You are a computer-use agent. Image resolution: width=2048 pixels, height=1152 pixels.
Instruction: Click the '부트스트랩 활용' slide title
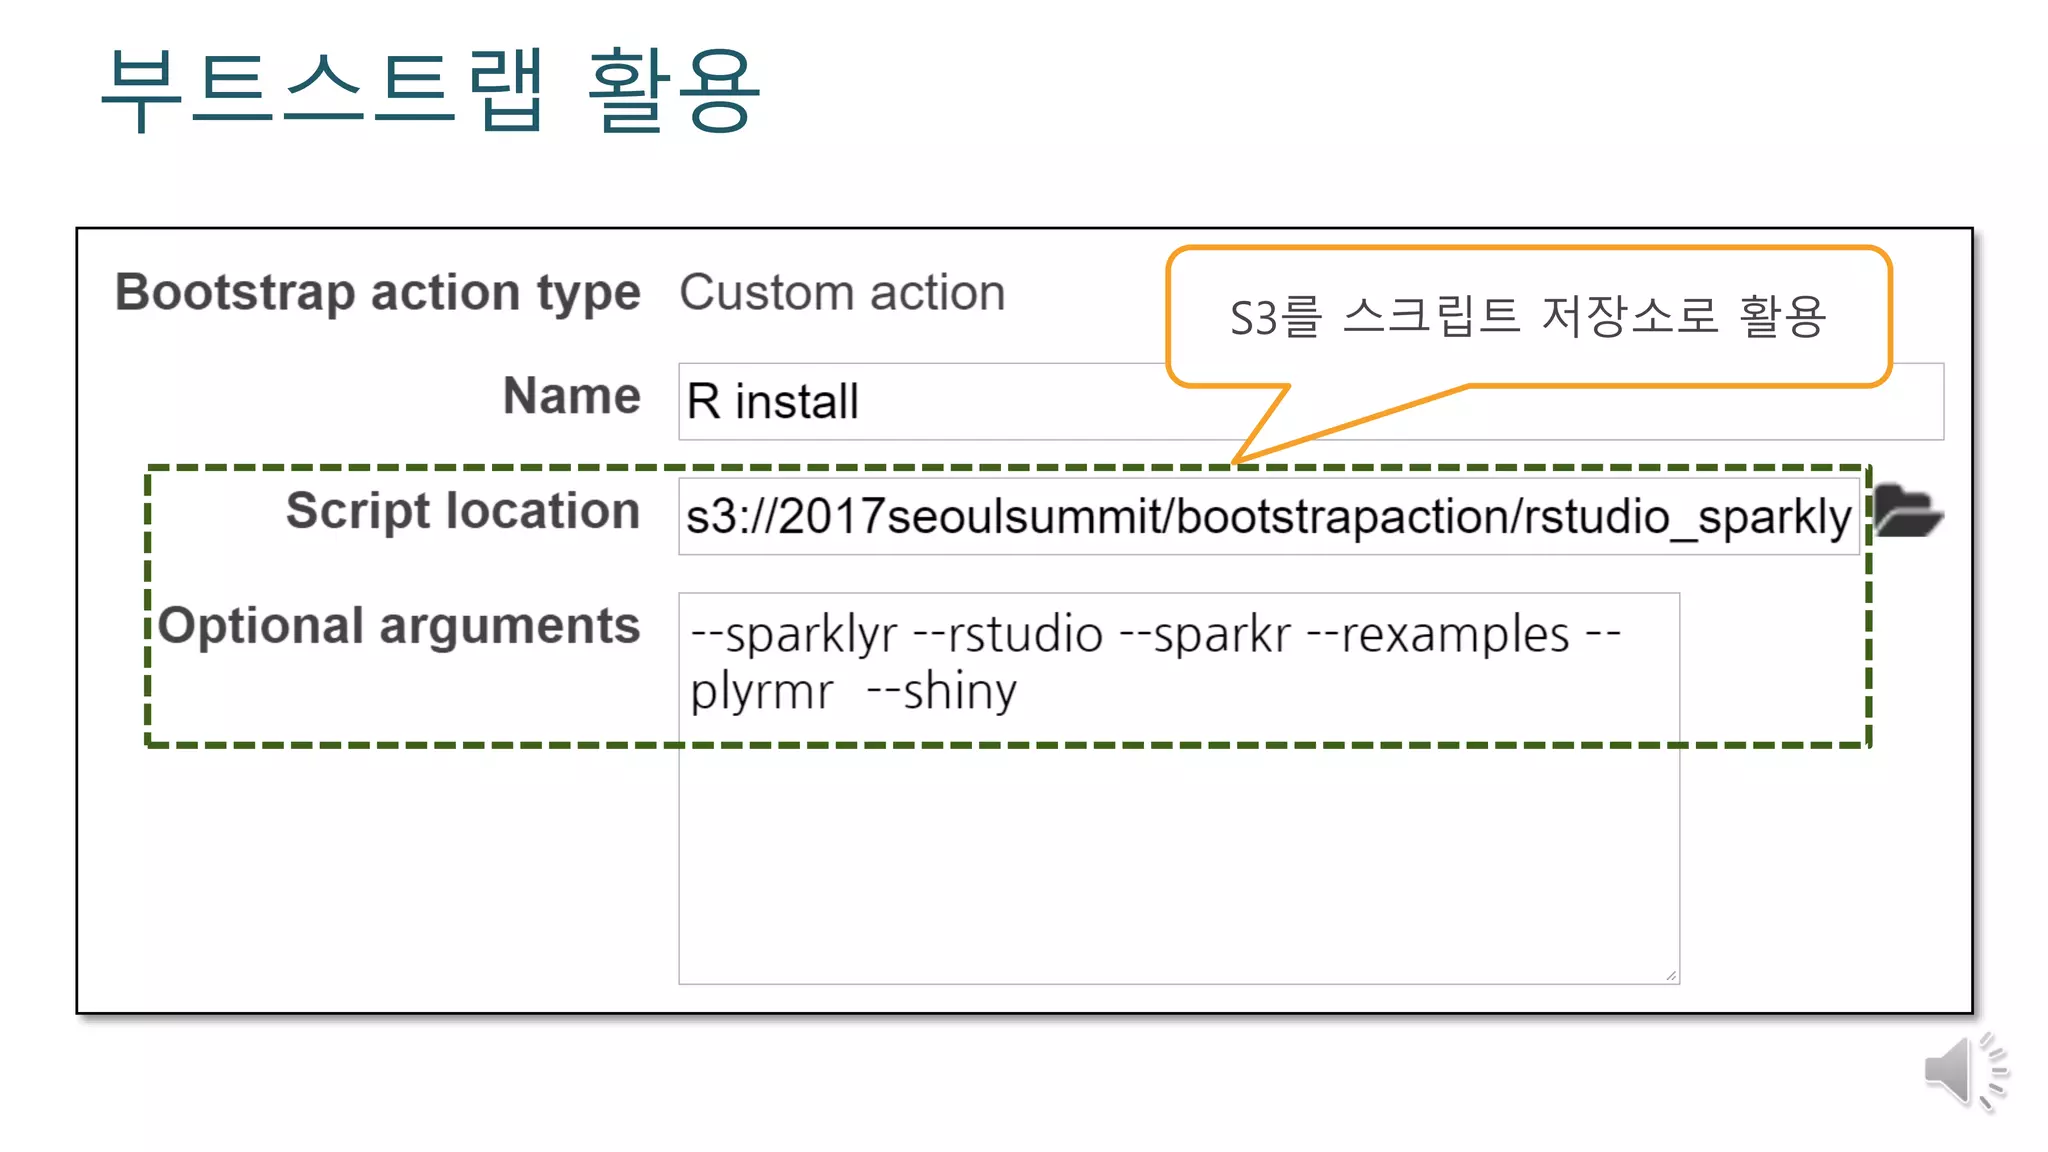click(x=431, y=90)
